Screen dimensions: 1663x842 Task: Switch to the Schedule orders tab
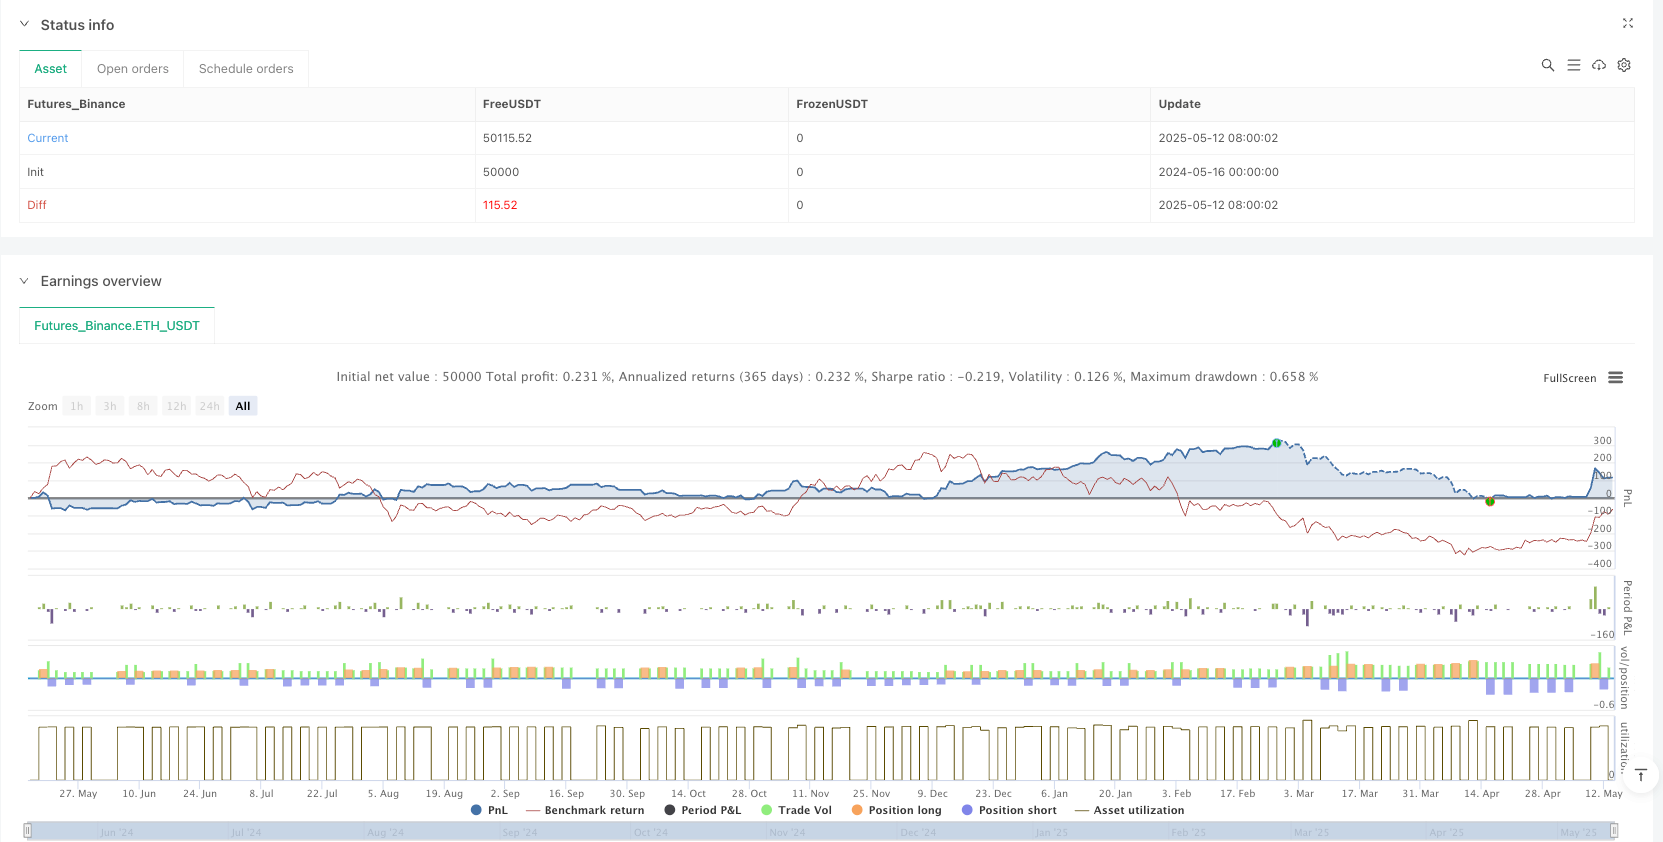pyautogui.click(x=246, y=69)
